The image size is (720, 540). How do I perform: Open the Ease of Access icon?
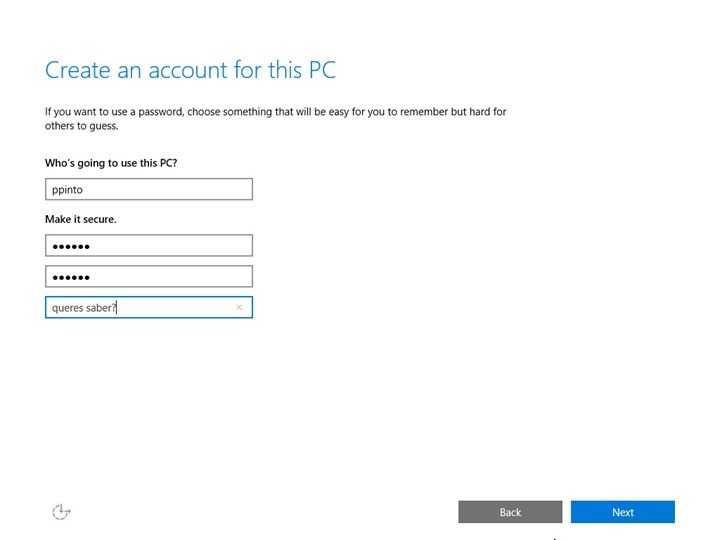(61, 512)
